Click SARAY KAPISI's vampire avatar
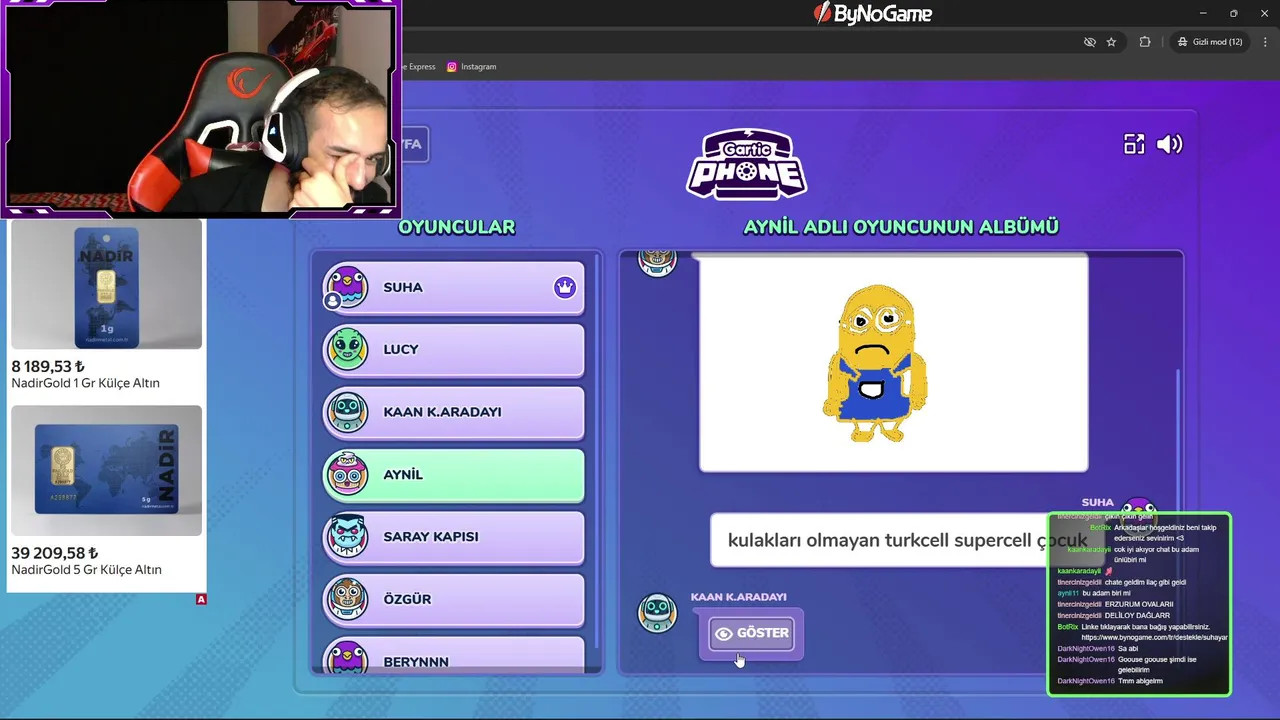This screenshot has width=1280, height=720. coord(347,537)
